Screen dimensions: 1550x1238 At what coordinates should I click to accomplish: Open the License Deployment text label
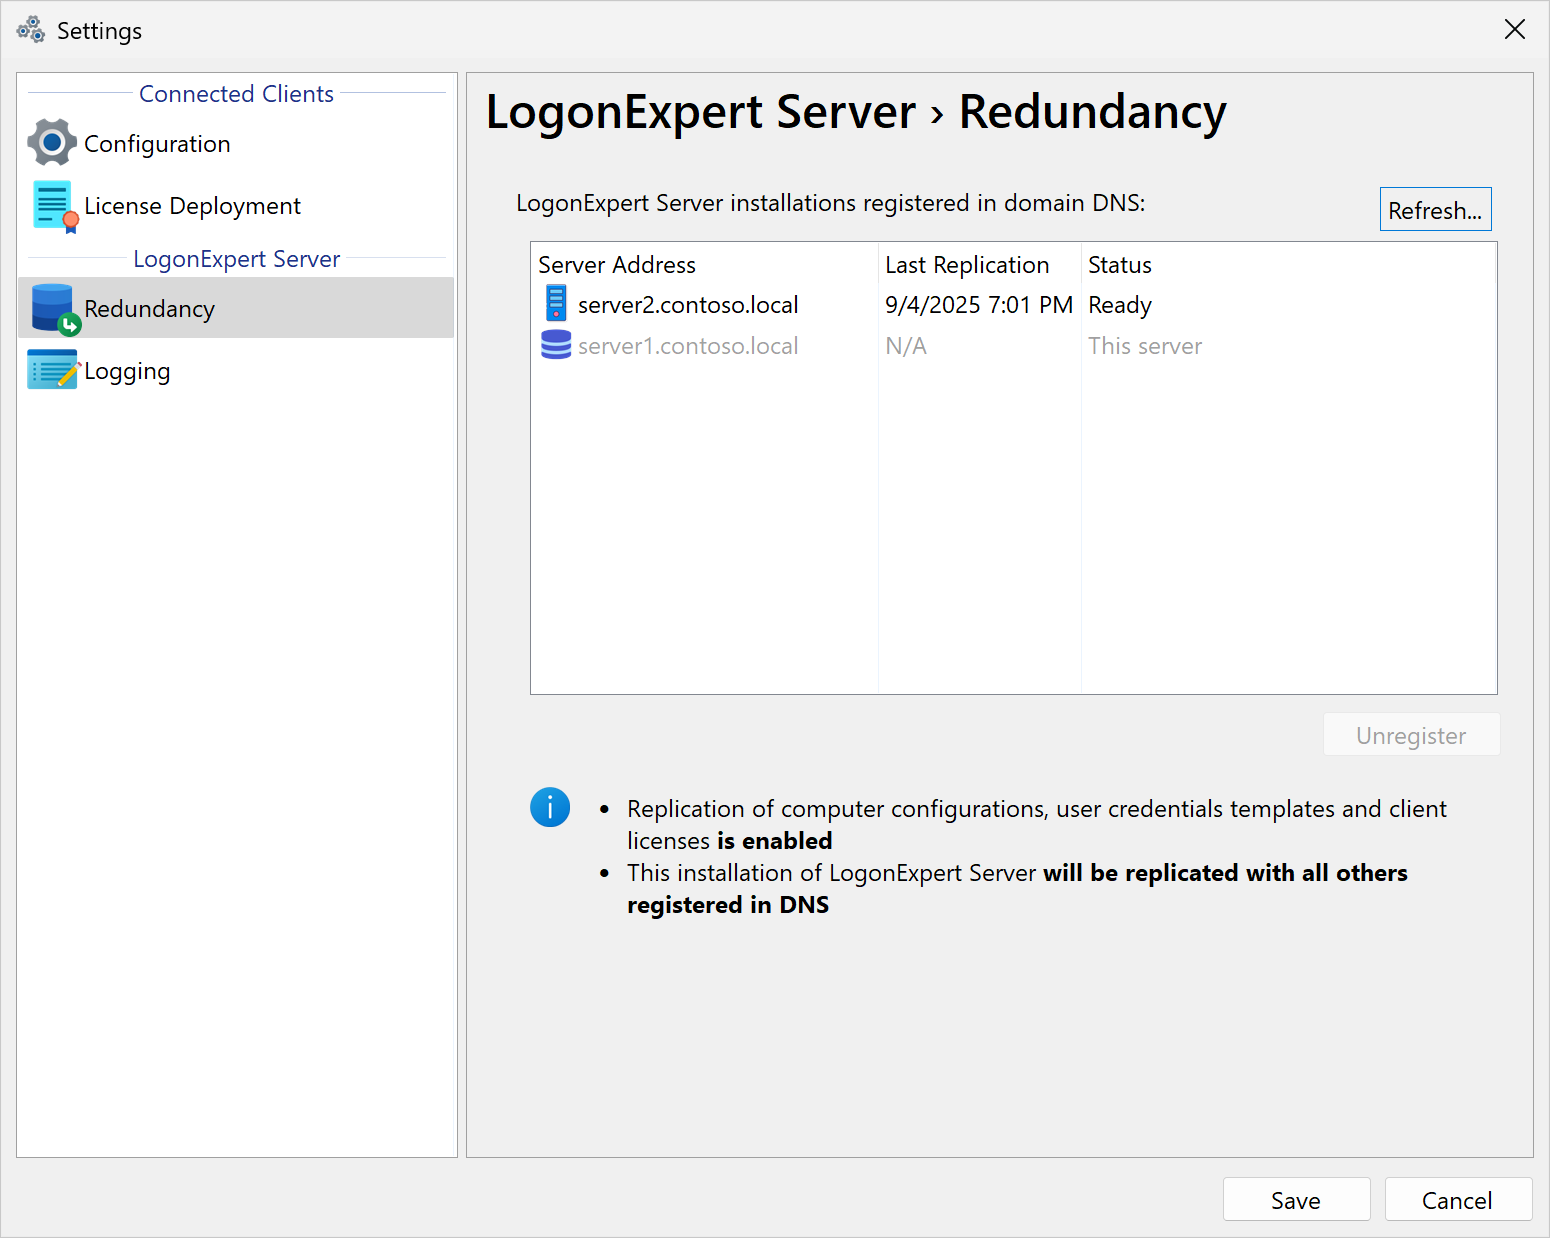(192, 206)
